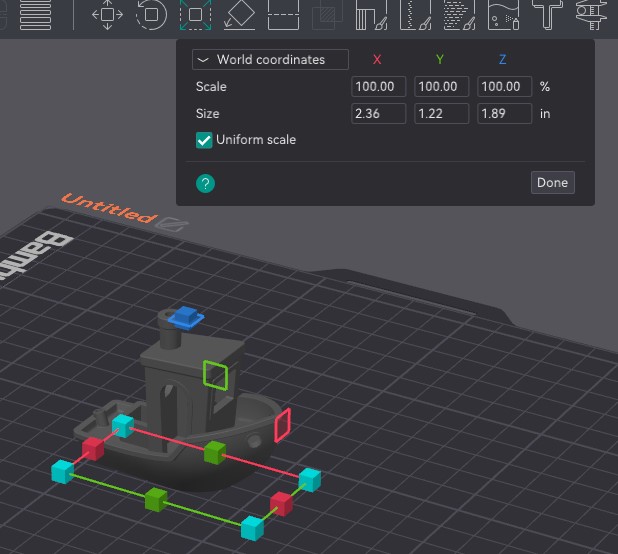Screen dimensions: 618x554
Task: Click the "Uniform scale" label text
Action: click(x=256, y=140)
